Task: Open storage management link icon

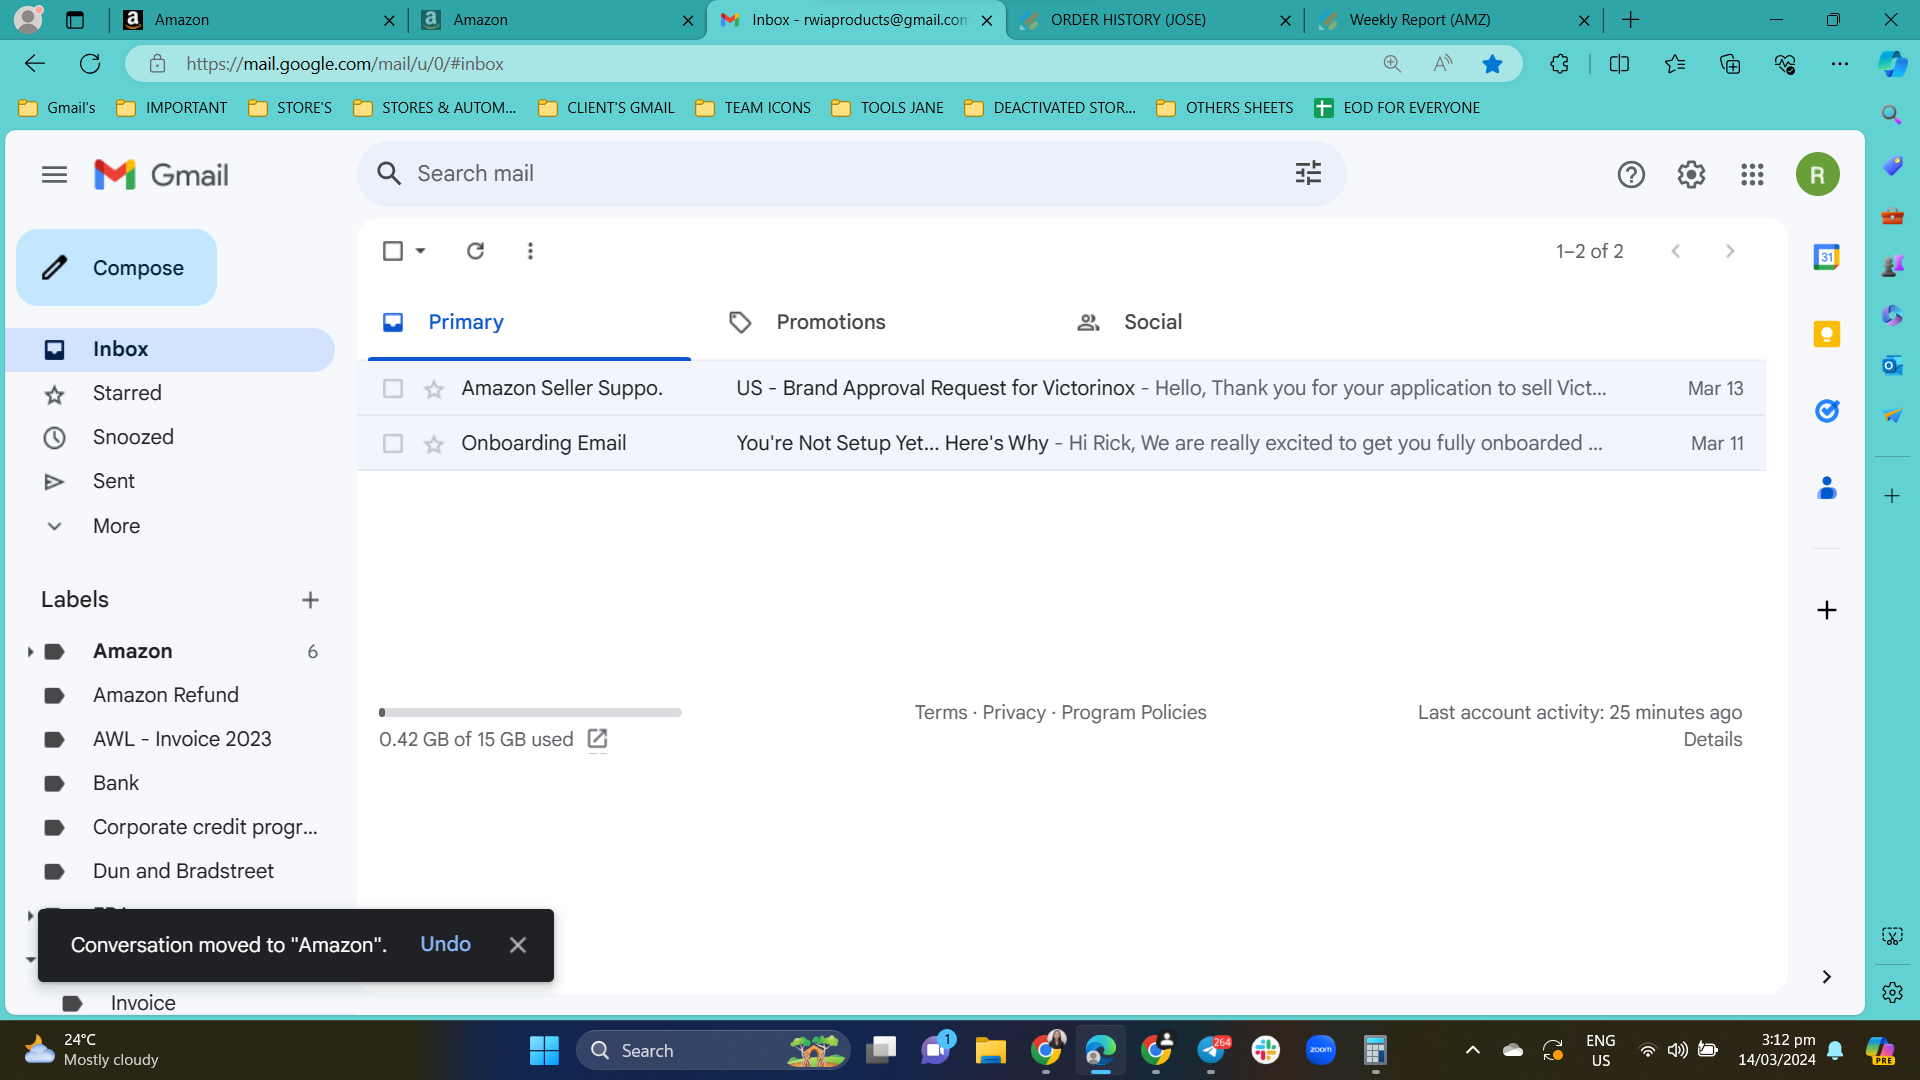Action: click(x=597, y=739)
